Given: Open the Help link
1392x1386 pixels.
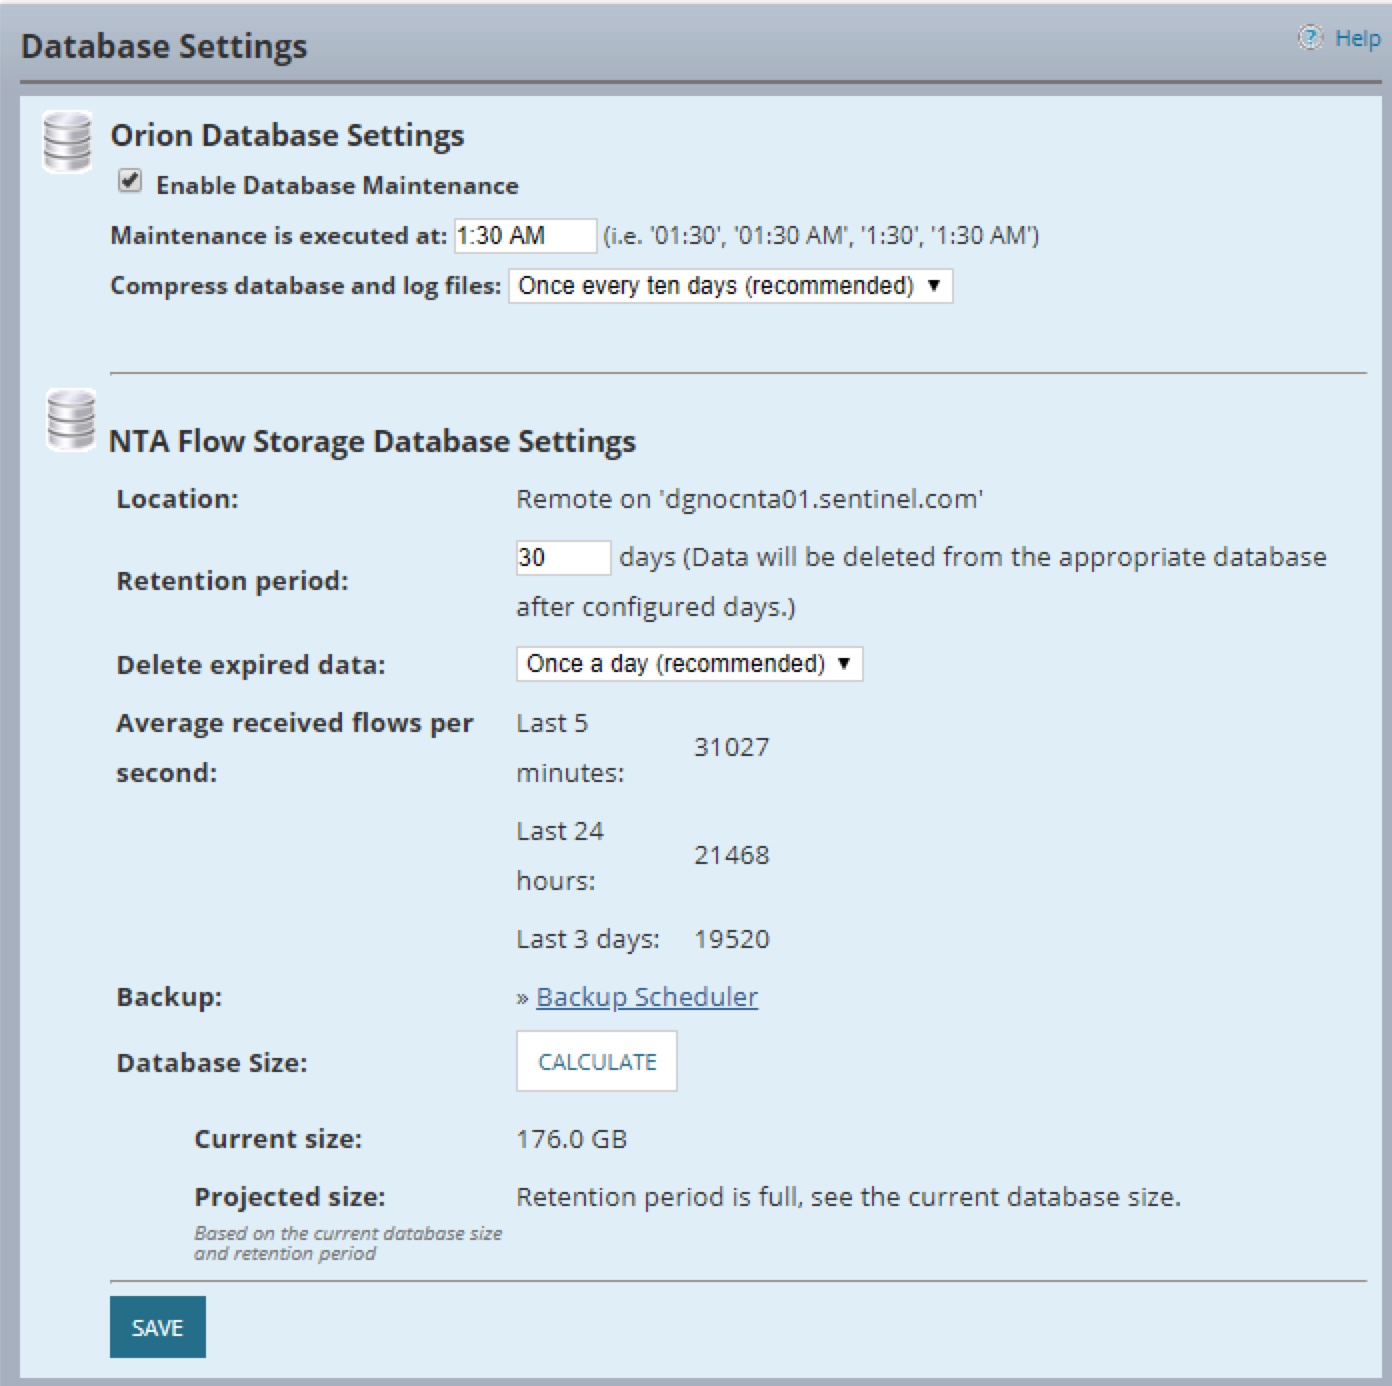Looking at the screenshot, I should click(1357, 38).
